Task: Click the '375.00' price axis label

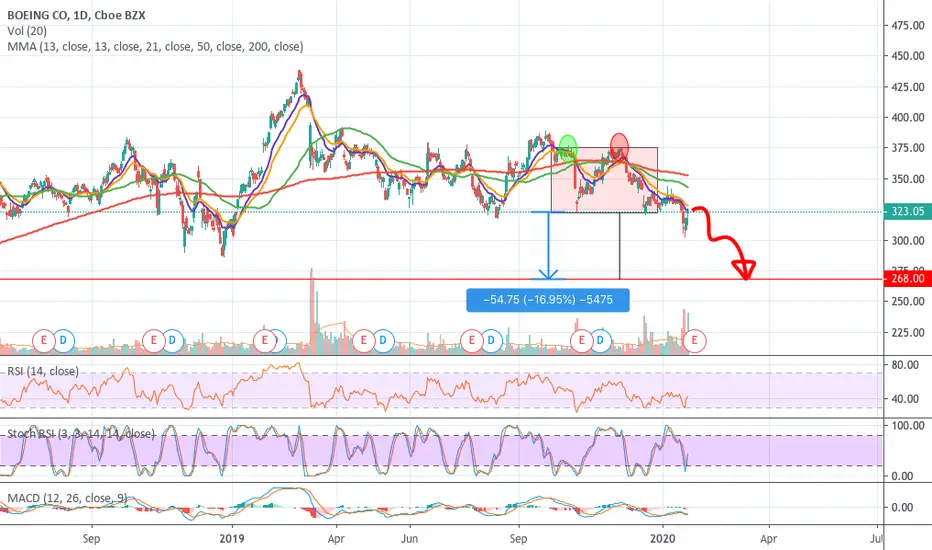Action: [x=908, y=148]
